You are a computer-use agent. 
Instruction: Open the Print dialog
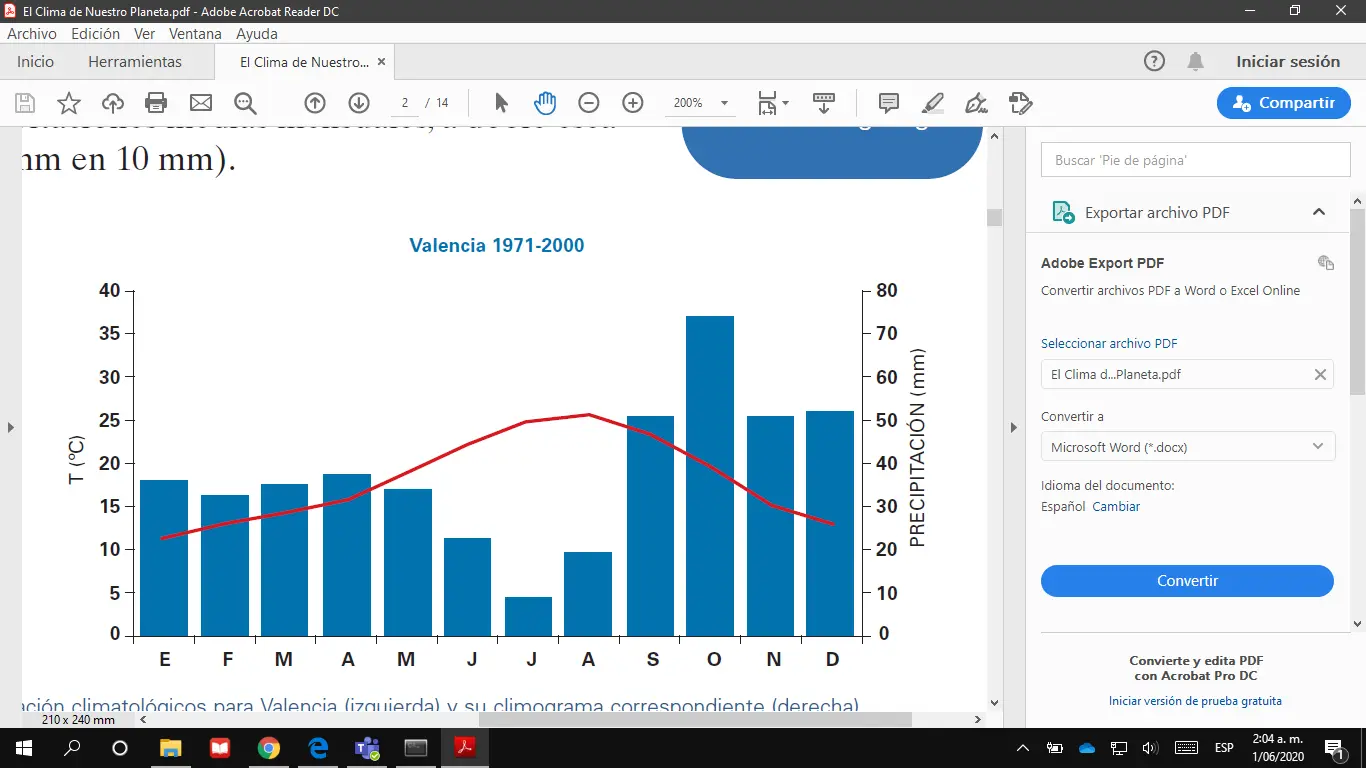tap(156, 102)
